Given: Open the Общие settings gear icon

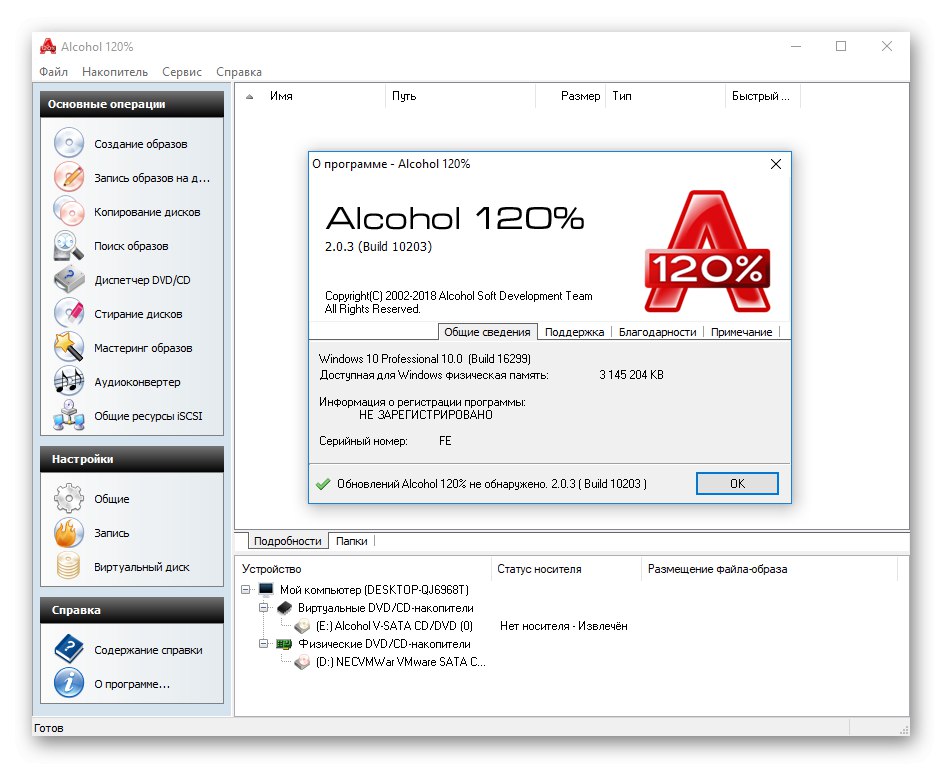Looking at the screenshot, I should click(x=68, y=498).
